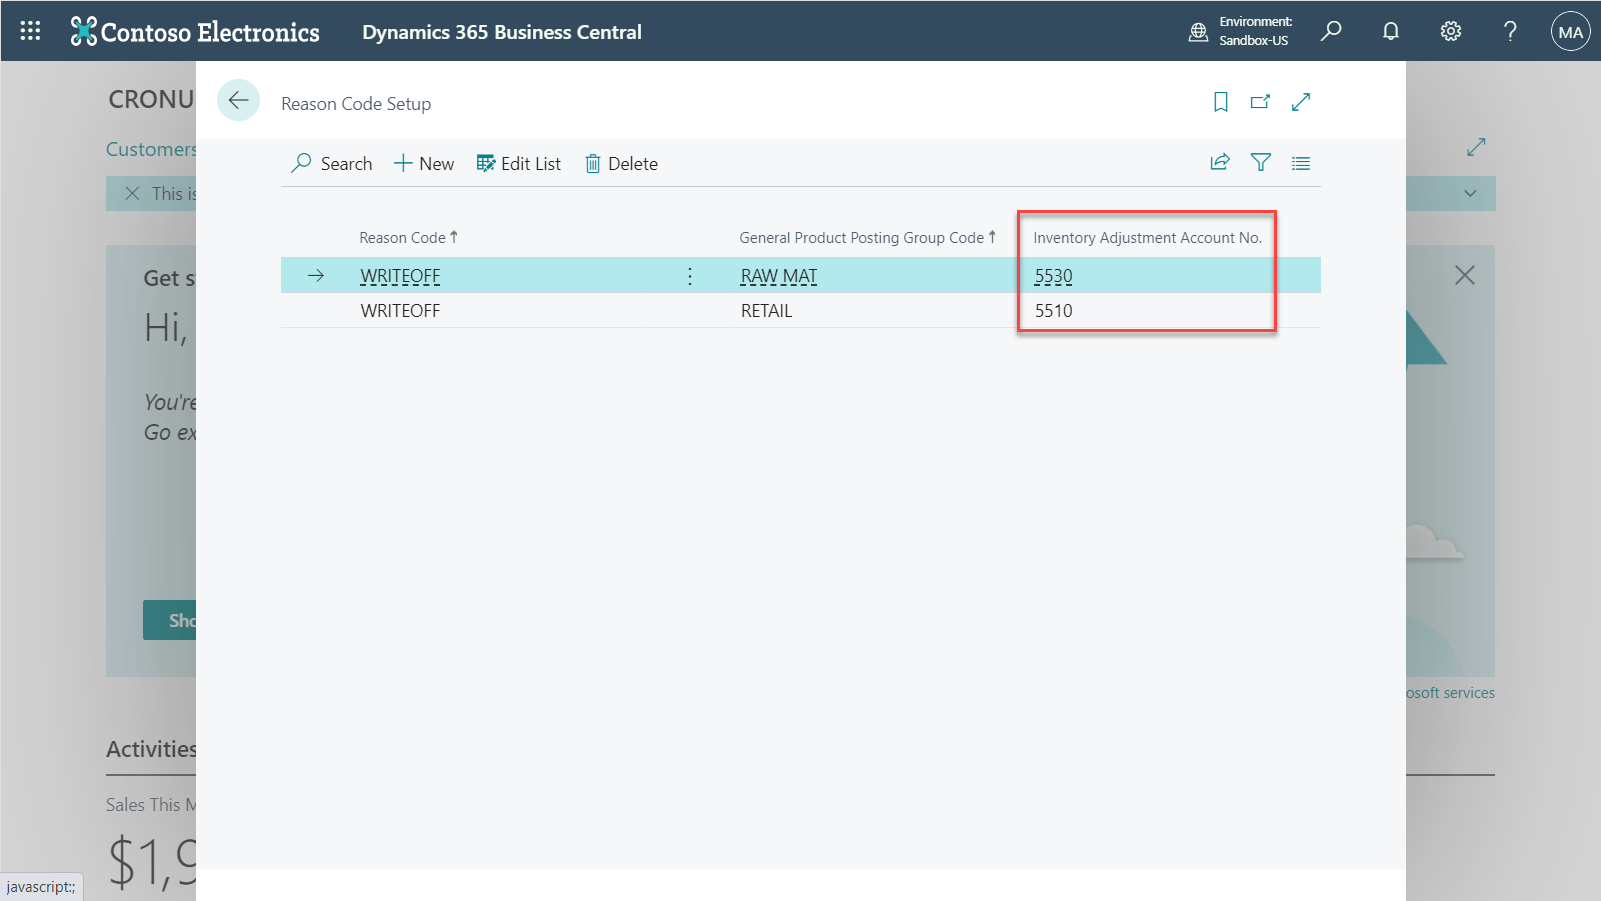Share the list via share icon

1220,163
